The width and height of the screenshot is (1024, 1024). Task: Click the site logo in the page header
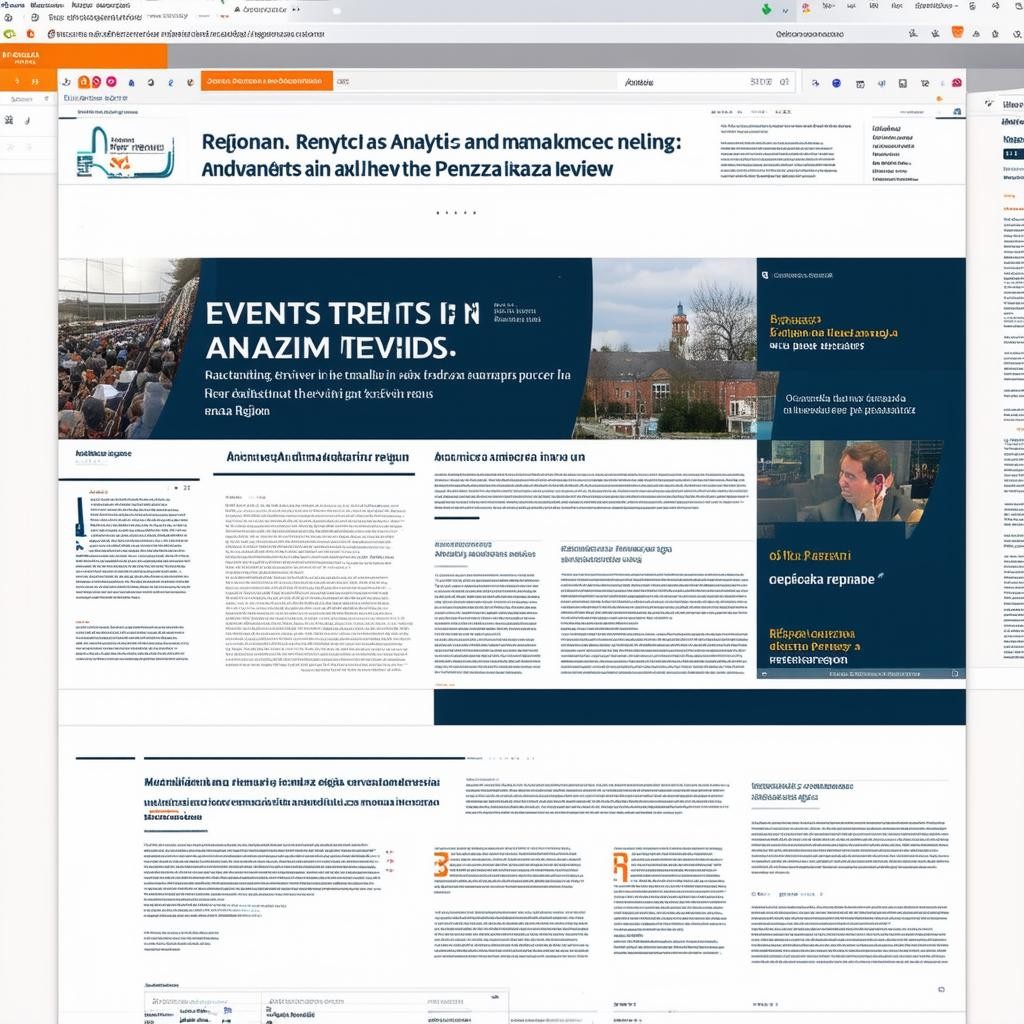[124, 152]
